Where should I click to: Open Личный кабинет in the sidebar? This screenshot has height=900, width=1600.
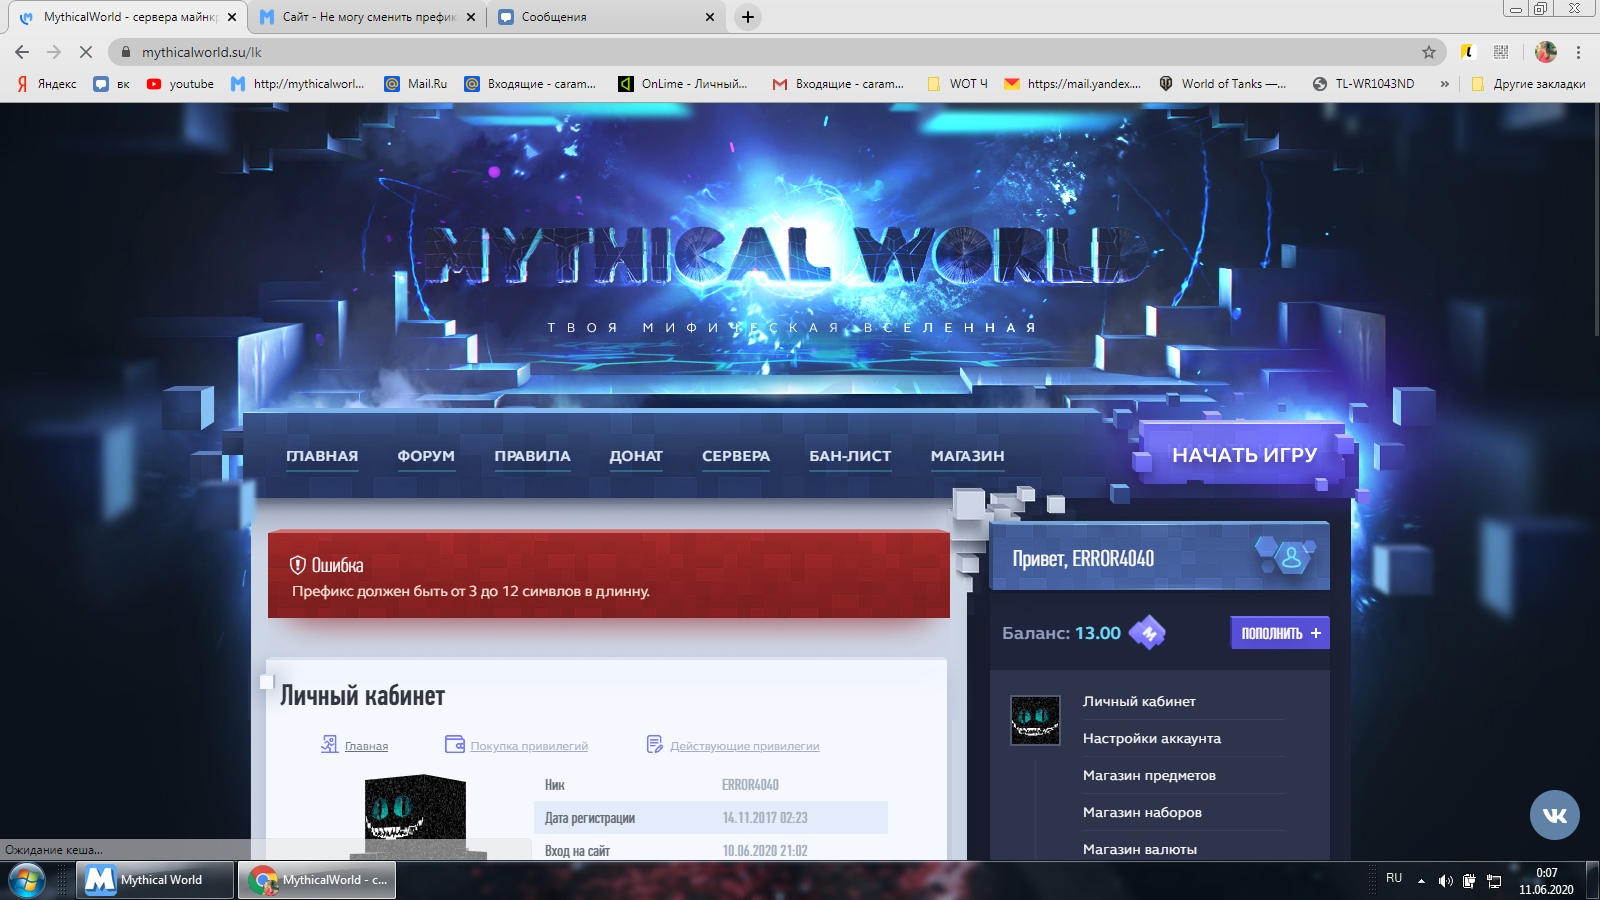point(1139,701)
